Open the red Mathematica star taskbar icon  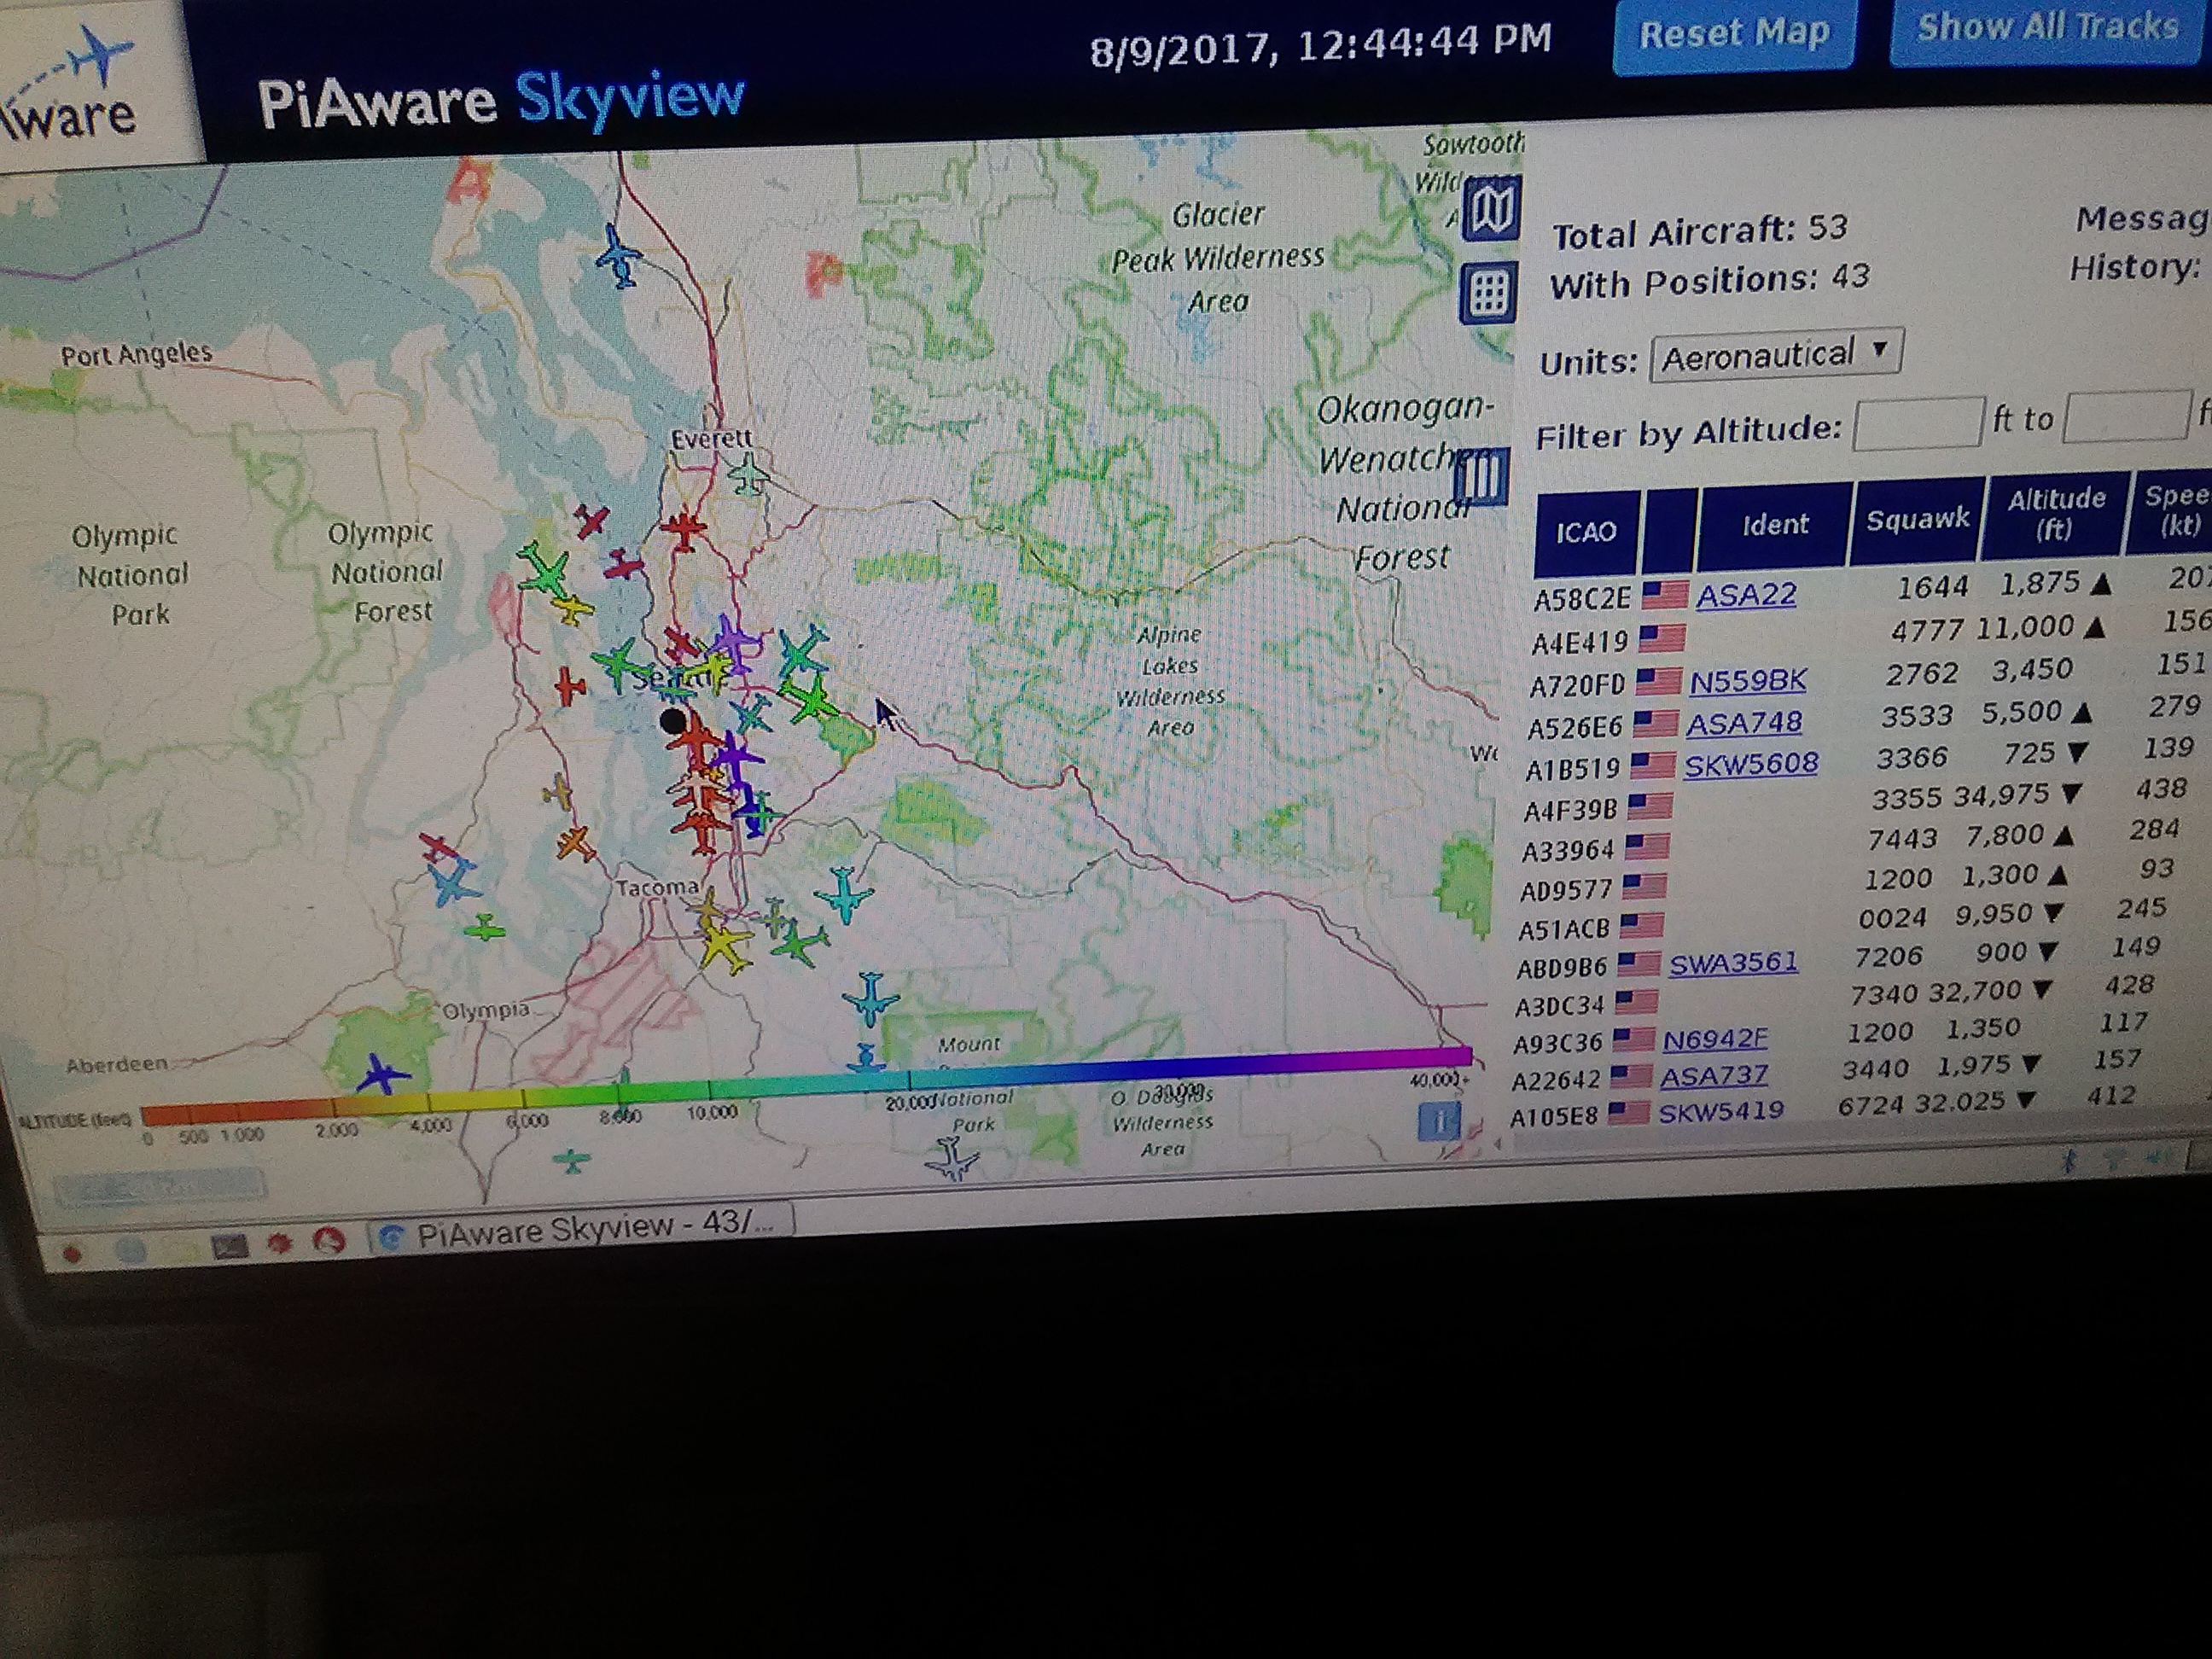click(279, 1244)
